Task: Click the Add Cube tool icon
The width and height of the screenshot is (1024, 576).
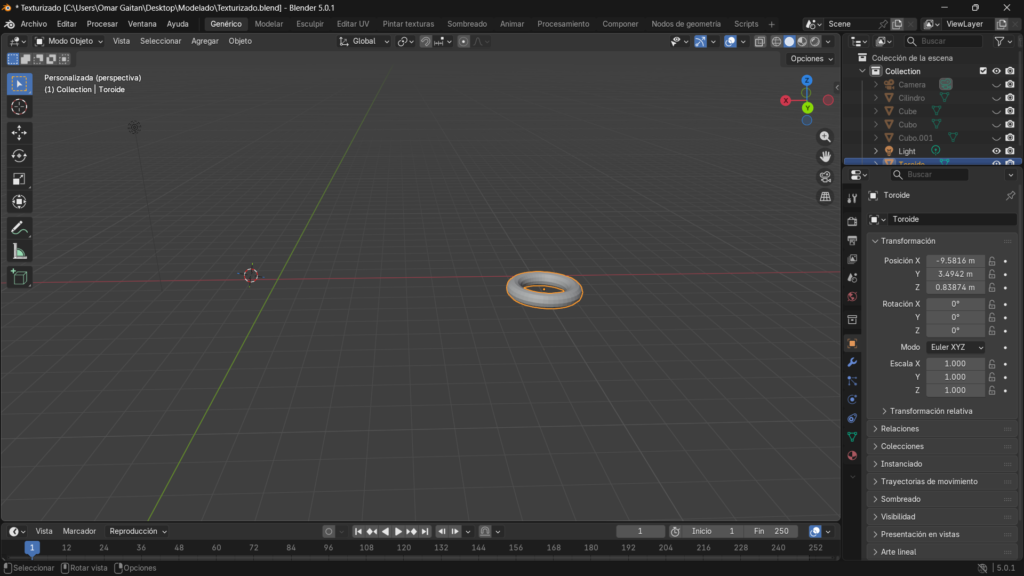Action: 19,276
